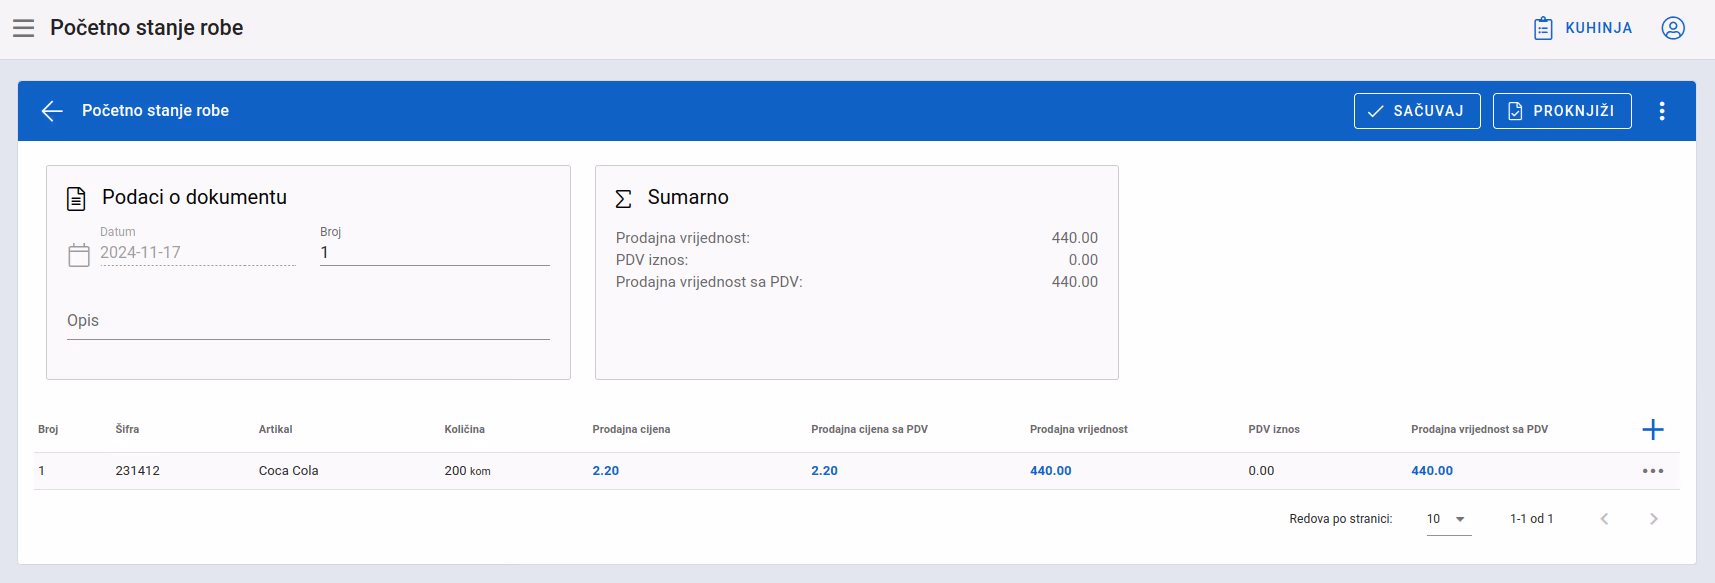The height and width of the screenshot is (583, 1715).
Task: Click the Broj input field
Action: point(435,253)
